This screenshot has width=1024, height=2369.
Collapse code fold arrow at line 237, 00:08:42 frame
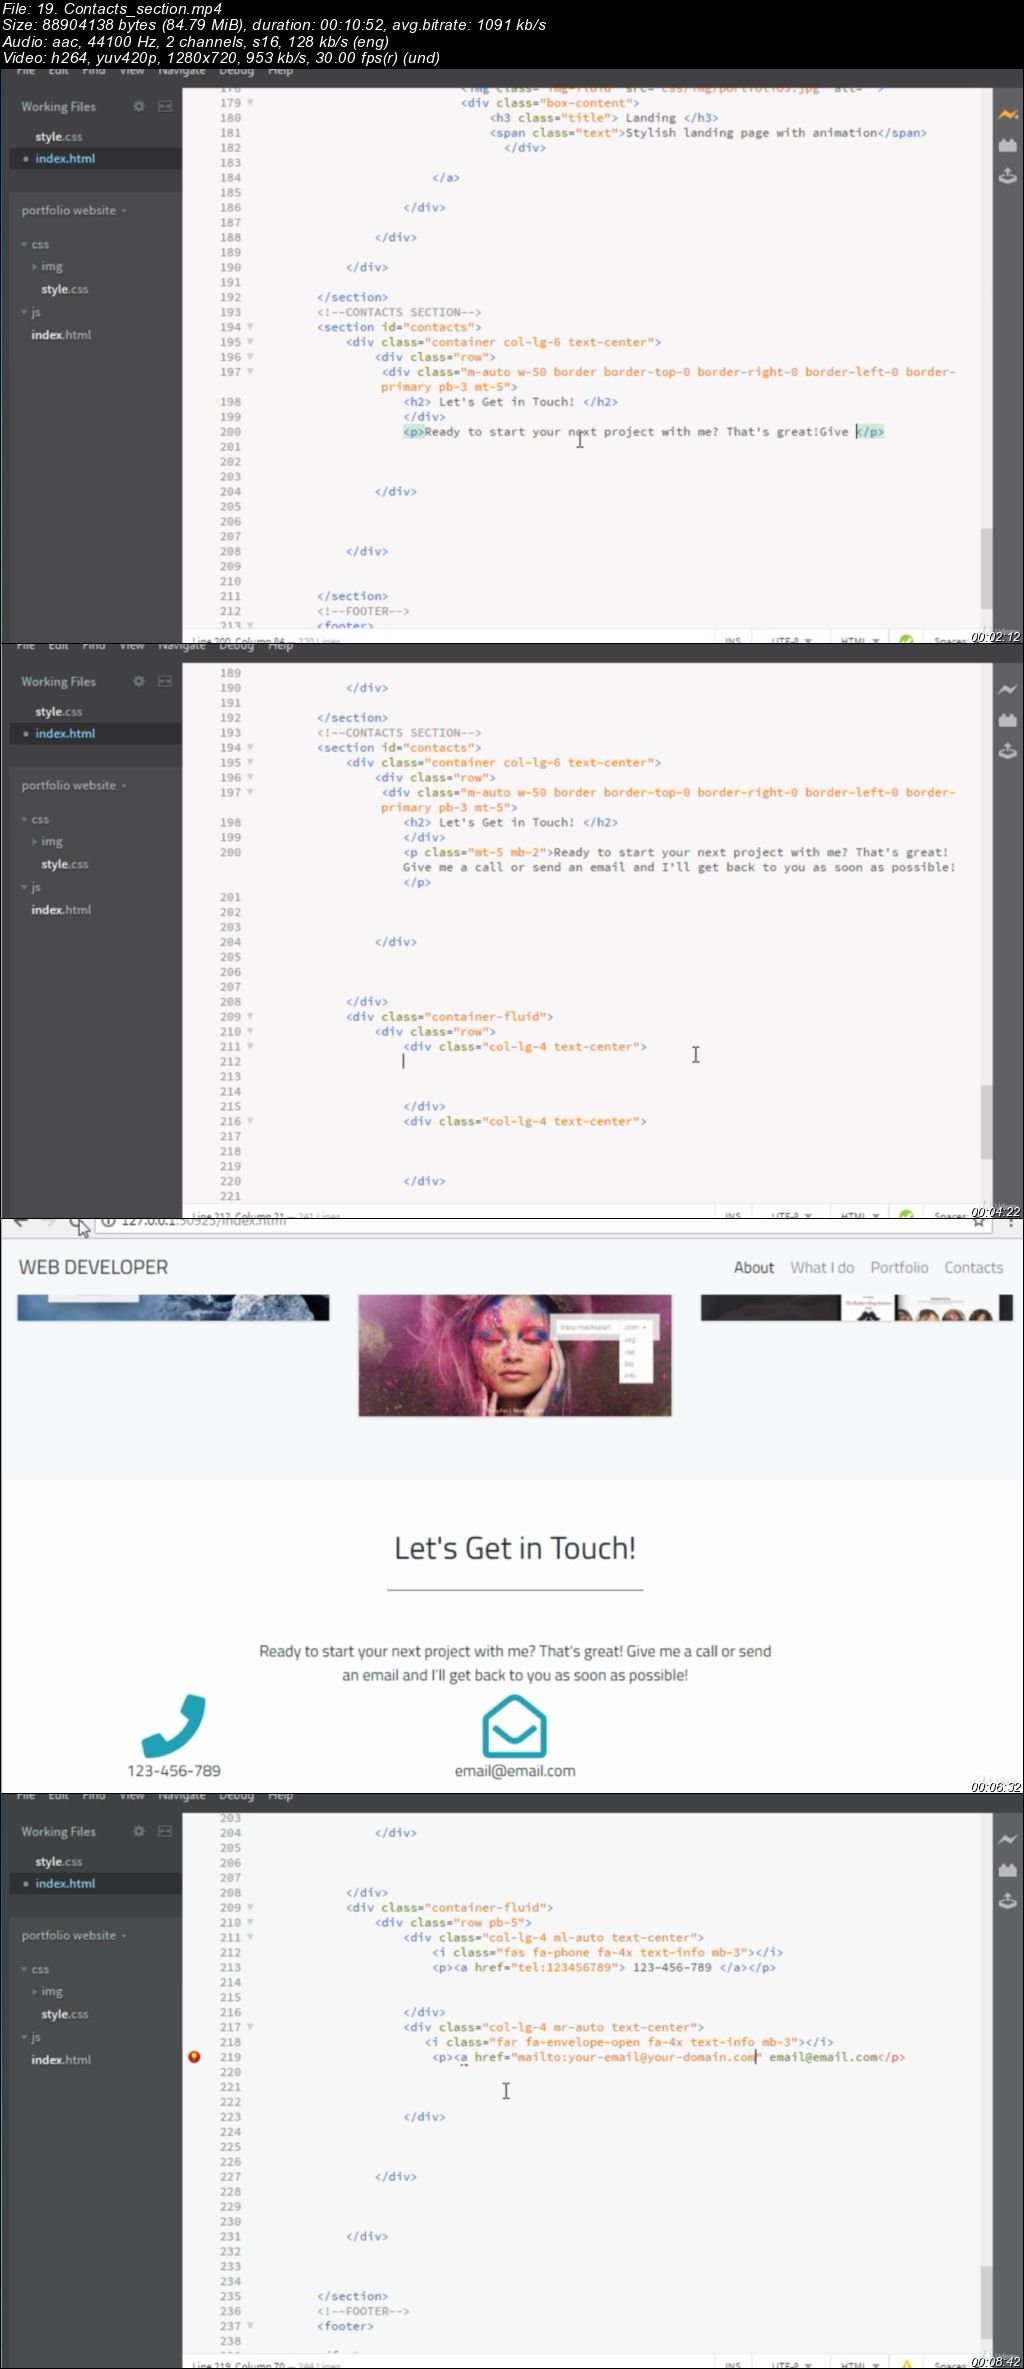click(x=250, y=2326)
